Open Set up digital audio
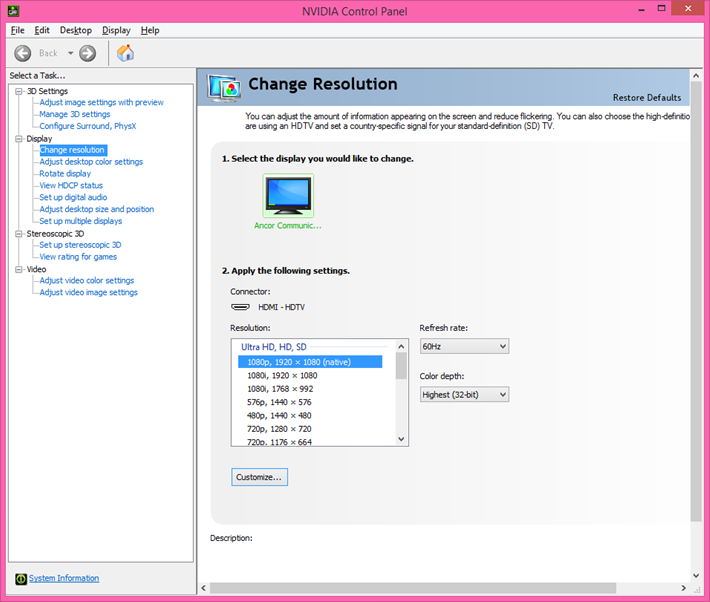This screenshot has width=710, height=602. 73,197
